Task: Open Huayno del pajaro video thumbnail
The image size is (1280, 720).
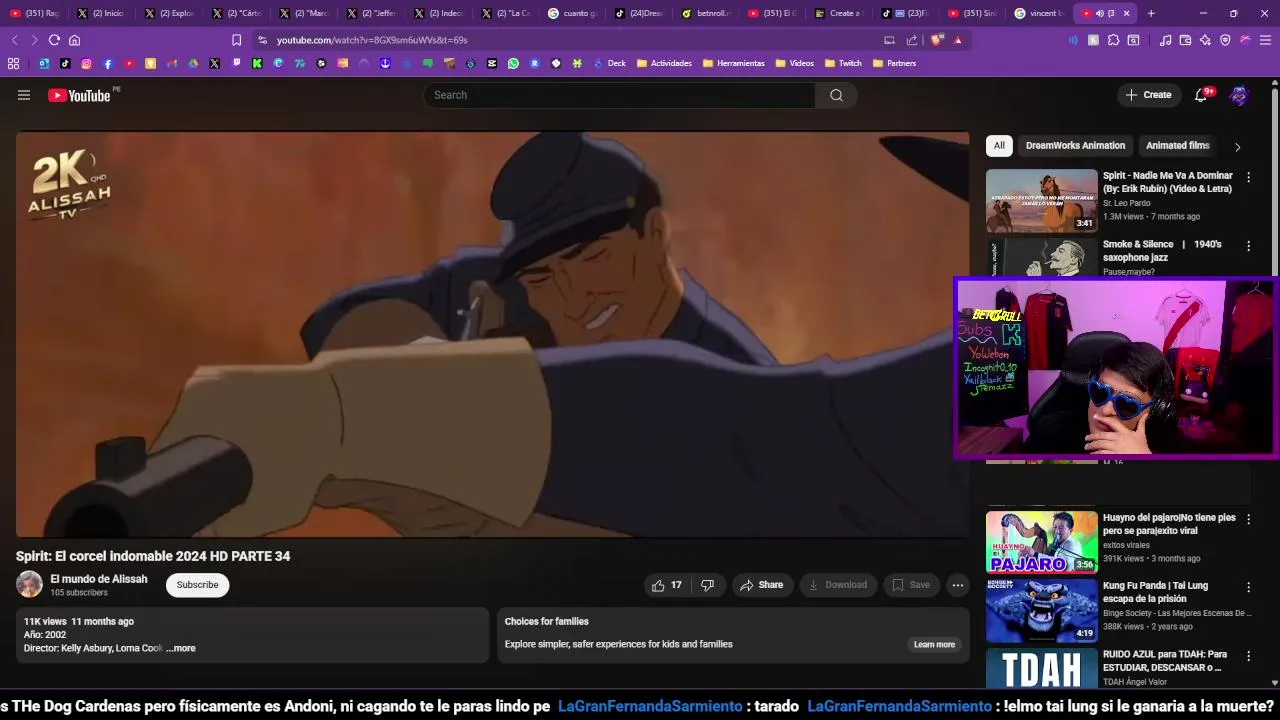Action: point(1042,542)
